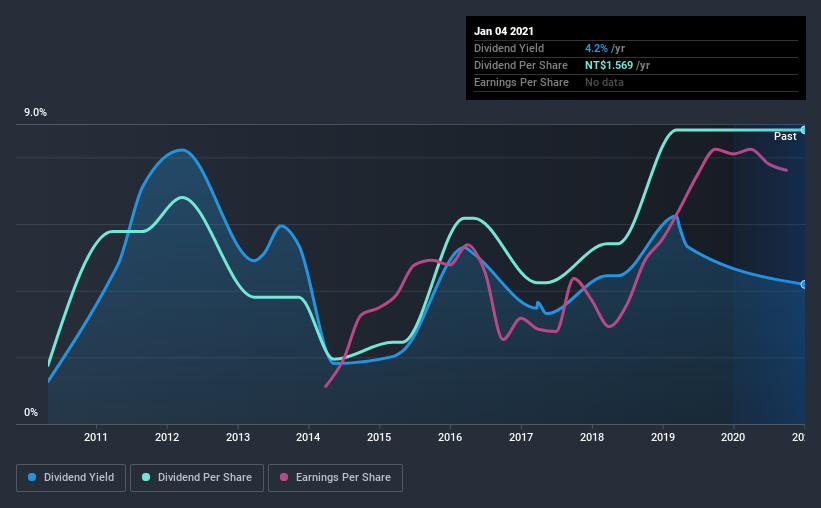
Task: Click the Jan 04 2021 tooltip date
Action: tap(504, 31)
